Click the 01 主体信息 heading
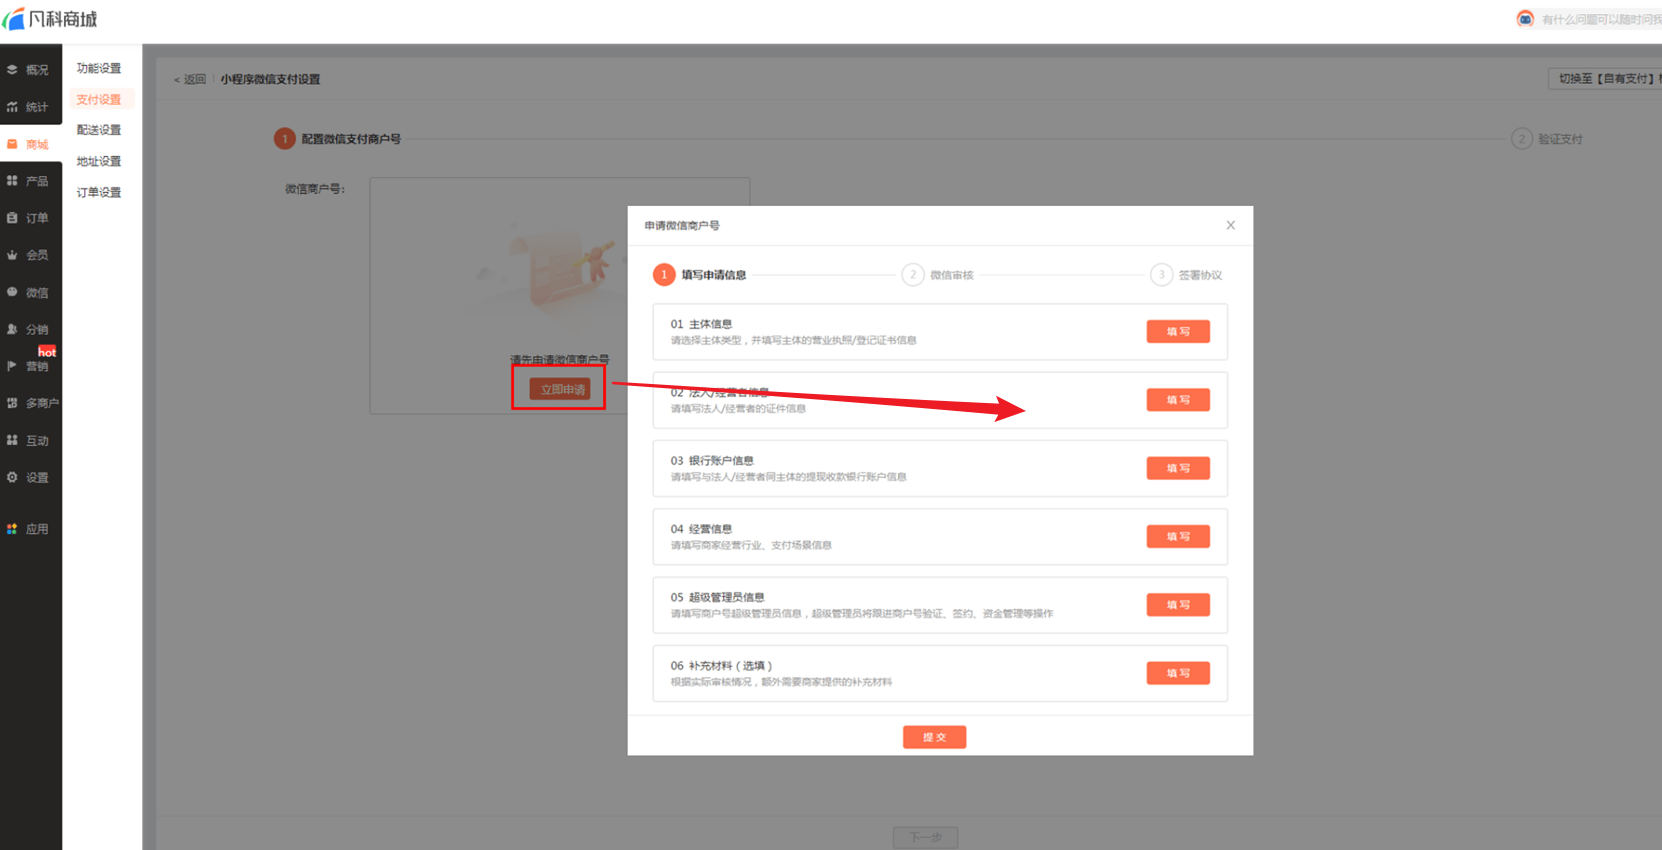Screen dimensions: 1662x850 [x=701, y=324]
